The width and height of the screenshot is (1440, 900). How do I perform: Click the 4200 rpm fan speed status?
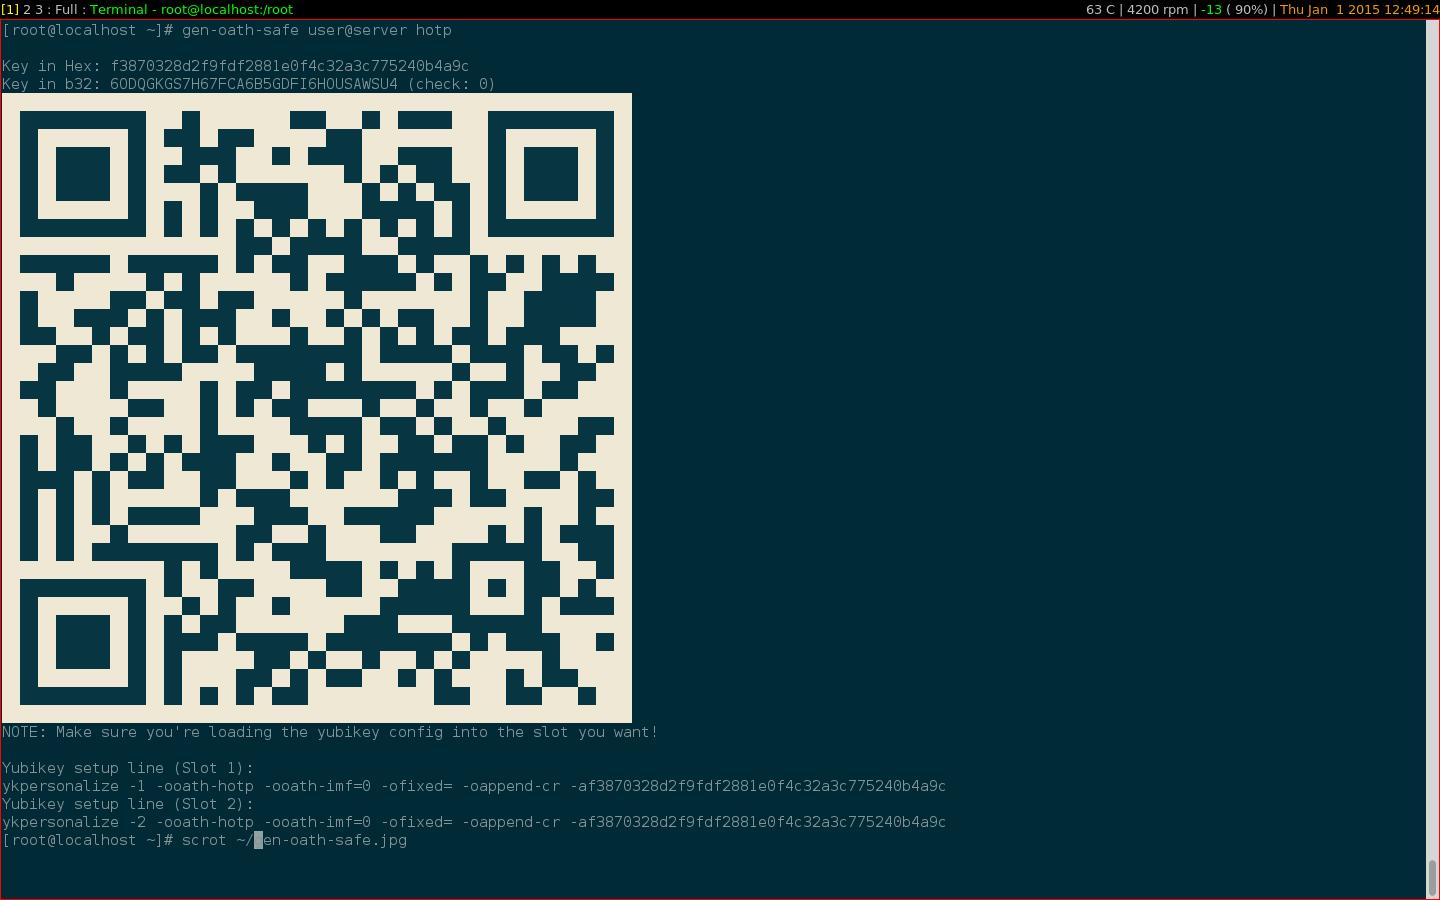(x=1157, y=9)
